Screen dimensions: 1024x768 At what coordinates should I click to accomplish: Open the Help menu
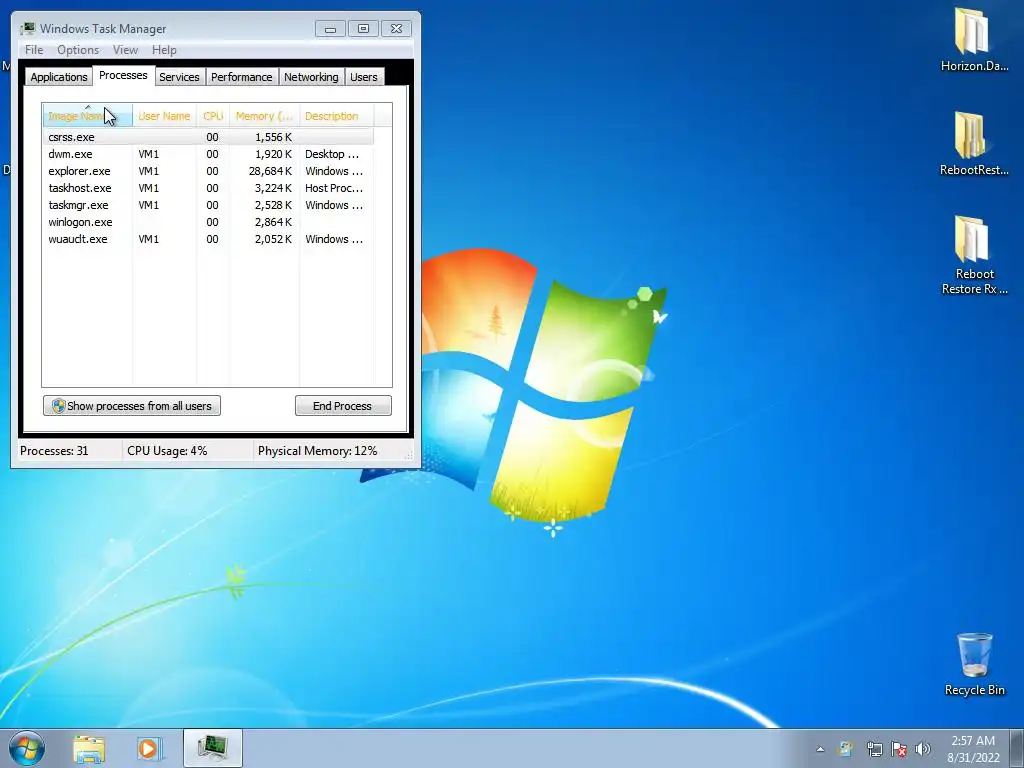164,50
